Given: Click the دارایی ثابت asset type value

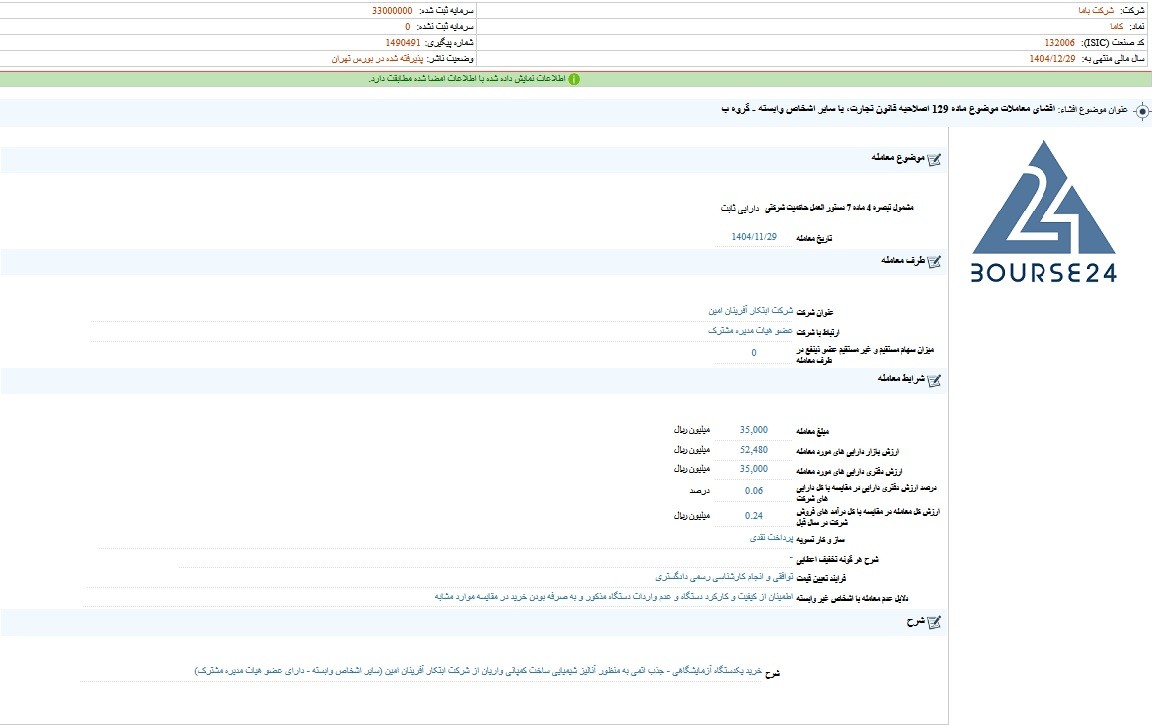Looking at the screenshot, I should click(x=740, y=208).
